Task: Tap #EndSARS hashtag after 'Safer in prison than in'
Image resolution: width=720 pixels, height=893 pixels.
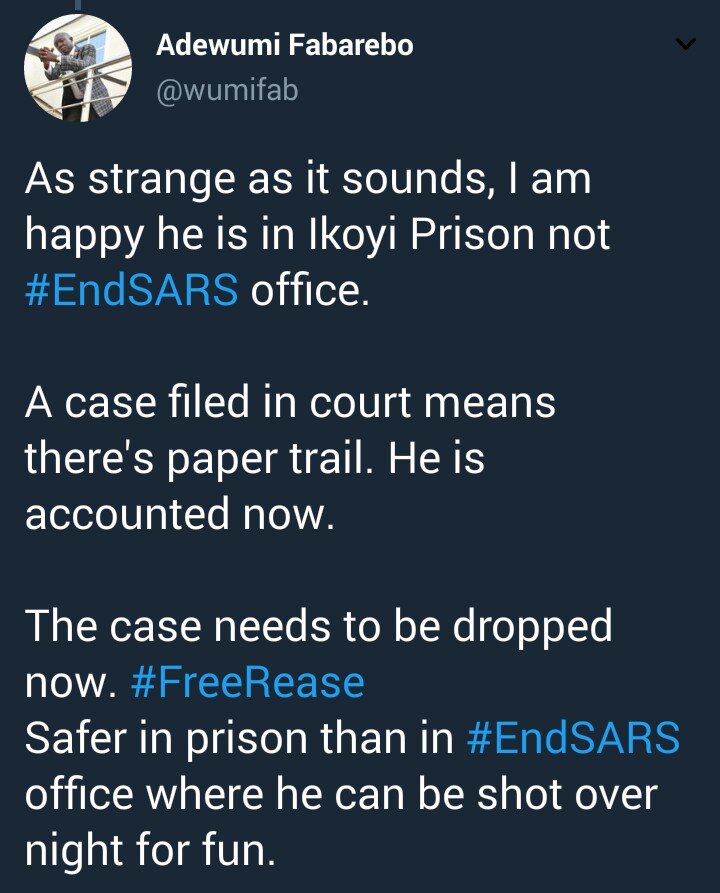Action: click(574, 740)
